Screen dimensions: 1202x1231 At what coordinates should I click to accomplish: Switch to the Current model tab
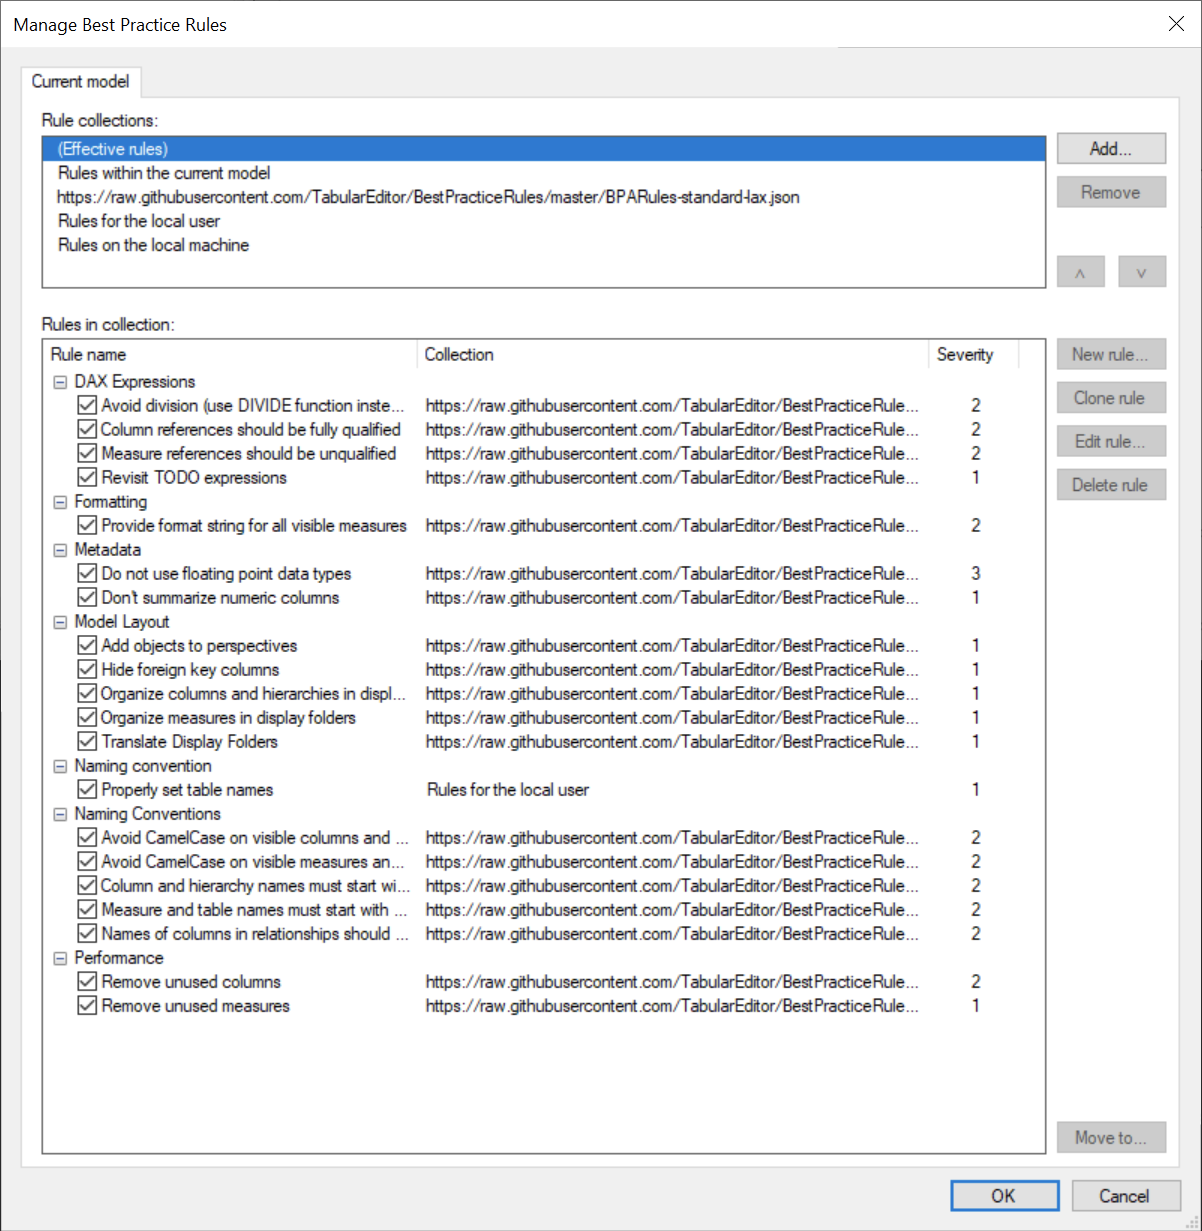pyautogui.click(x=81, y=81)
